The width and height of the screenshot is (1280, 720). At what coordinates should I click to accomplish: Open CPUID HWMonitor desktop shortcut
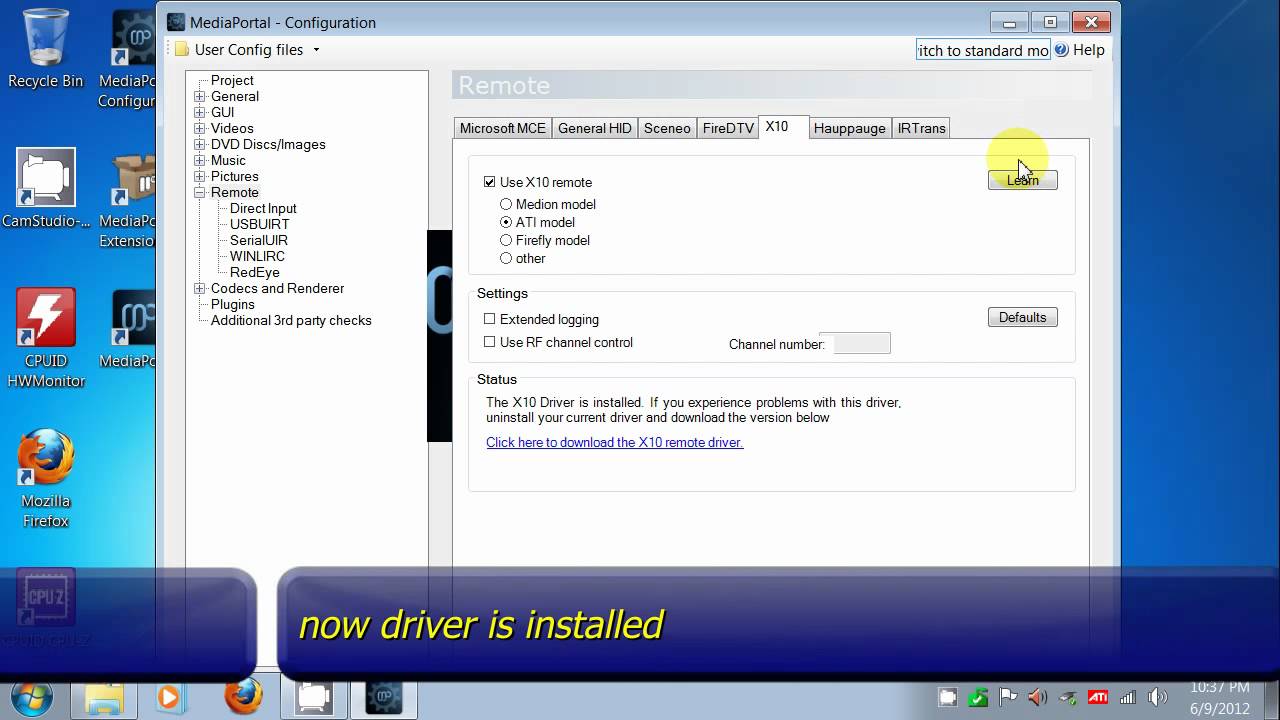tap(45, 338)
